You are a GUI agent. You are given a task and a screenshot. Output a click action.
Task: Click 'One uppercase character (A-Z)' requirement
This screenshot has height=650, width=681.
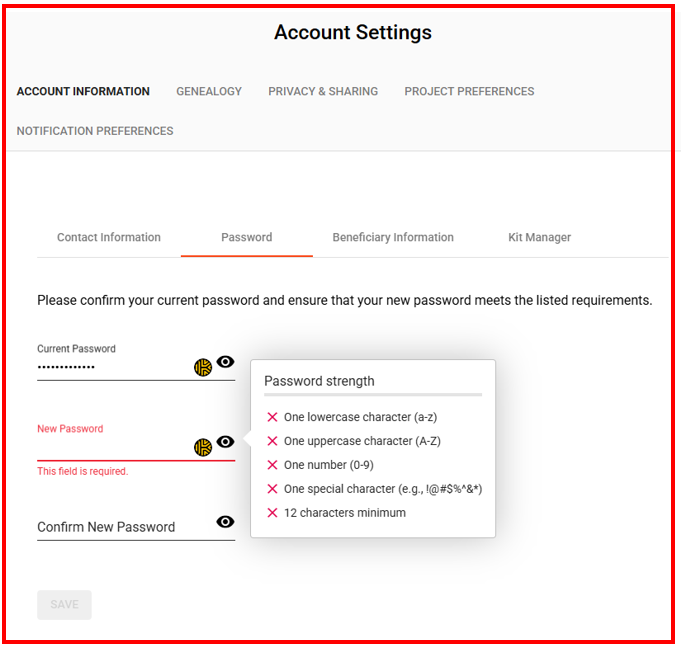click(362, 441)
